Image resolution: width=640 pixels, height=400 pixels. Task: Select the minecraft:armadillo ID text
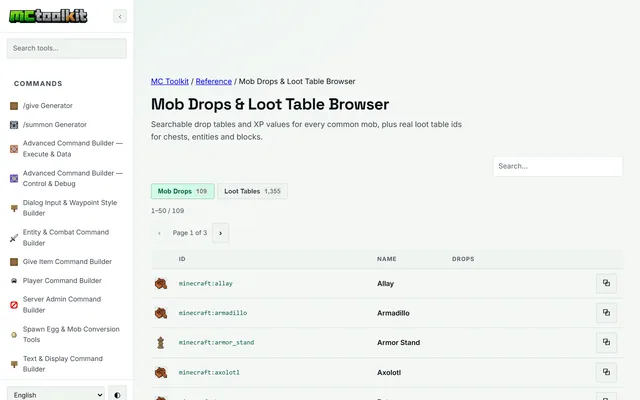pyautogui.click(x=213, y=313)
